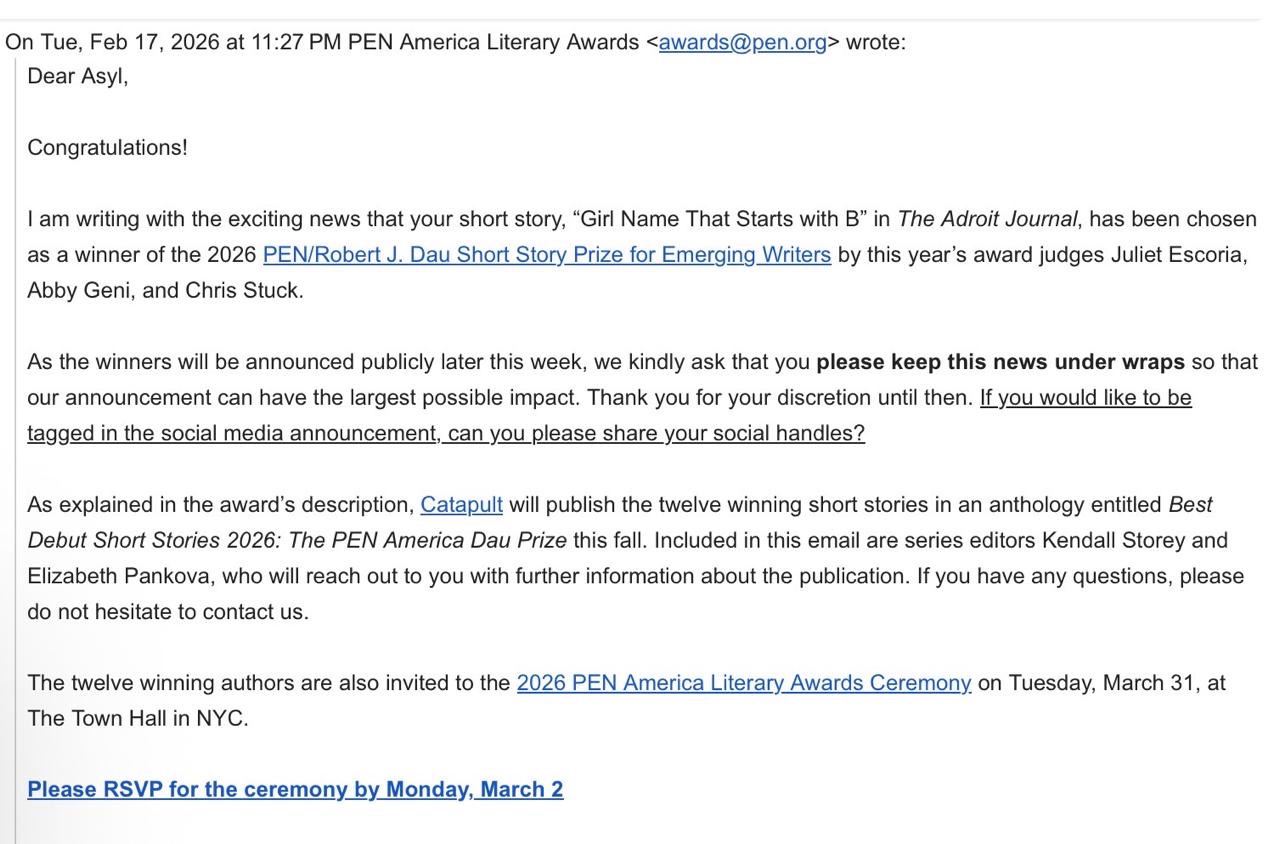Click the judge name Chris Stuck

[243, 291]
